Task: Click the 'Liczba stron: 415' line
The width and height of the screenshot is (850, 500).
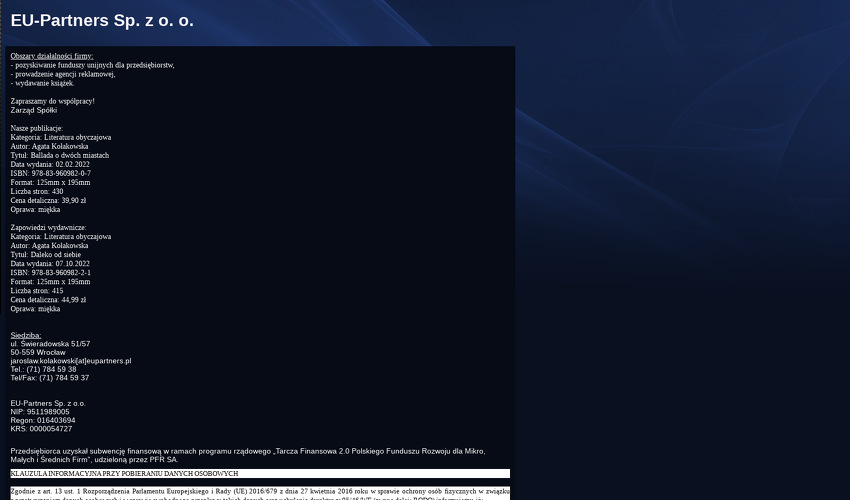Action: pos(37,291)
